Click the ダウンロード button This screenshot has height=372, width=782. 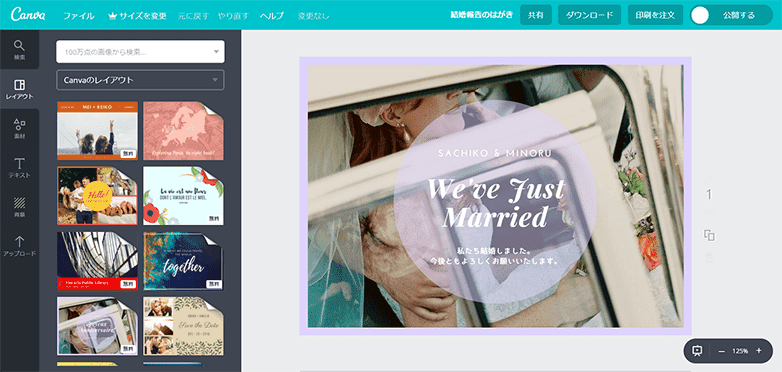click(x=589, y=15)
